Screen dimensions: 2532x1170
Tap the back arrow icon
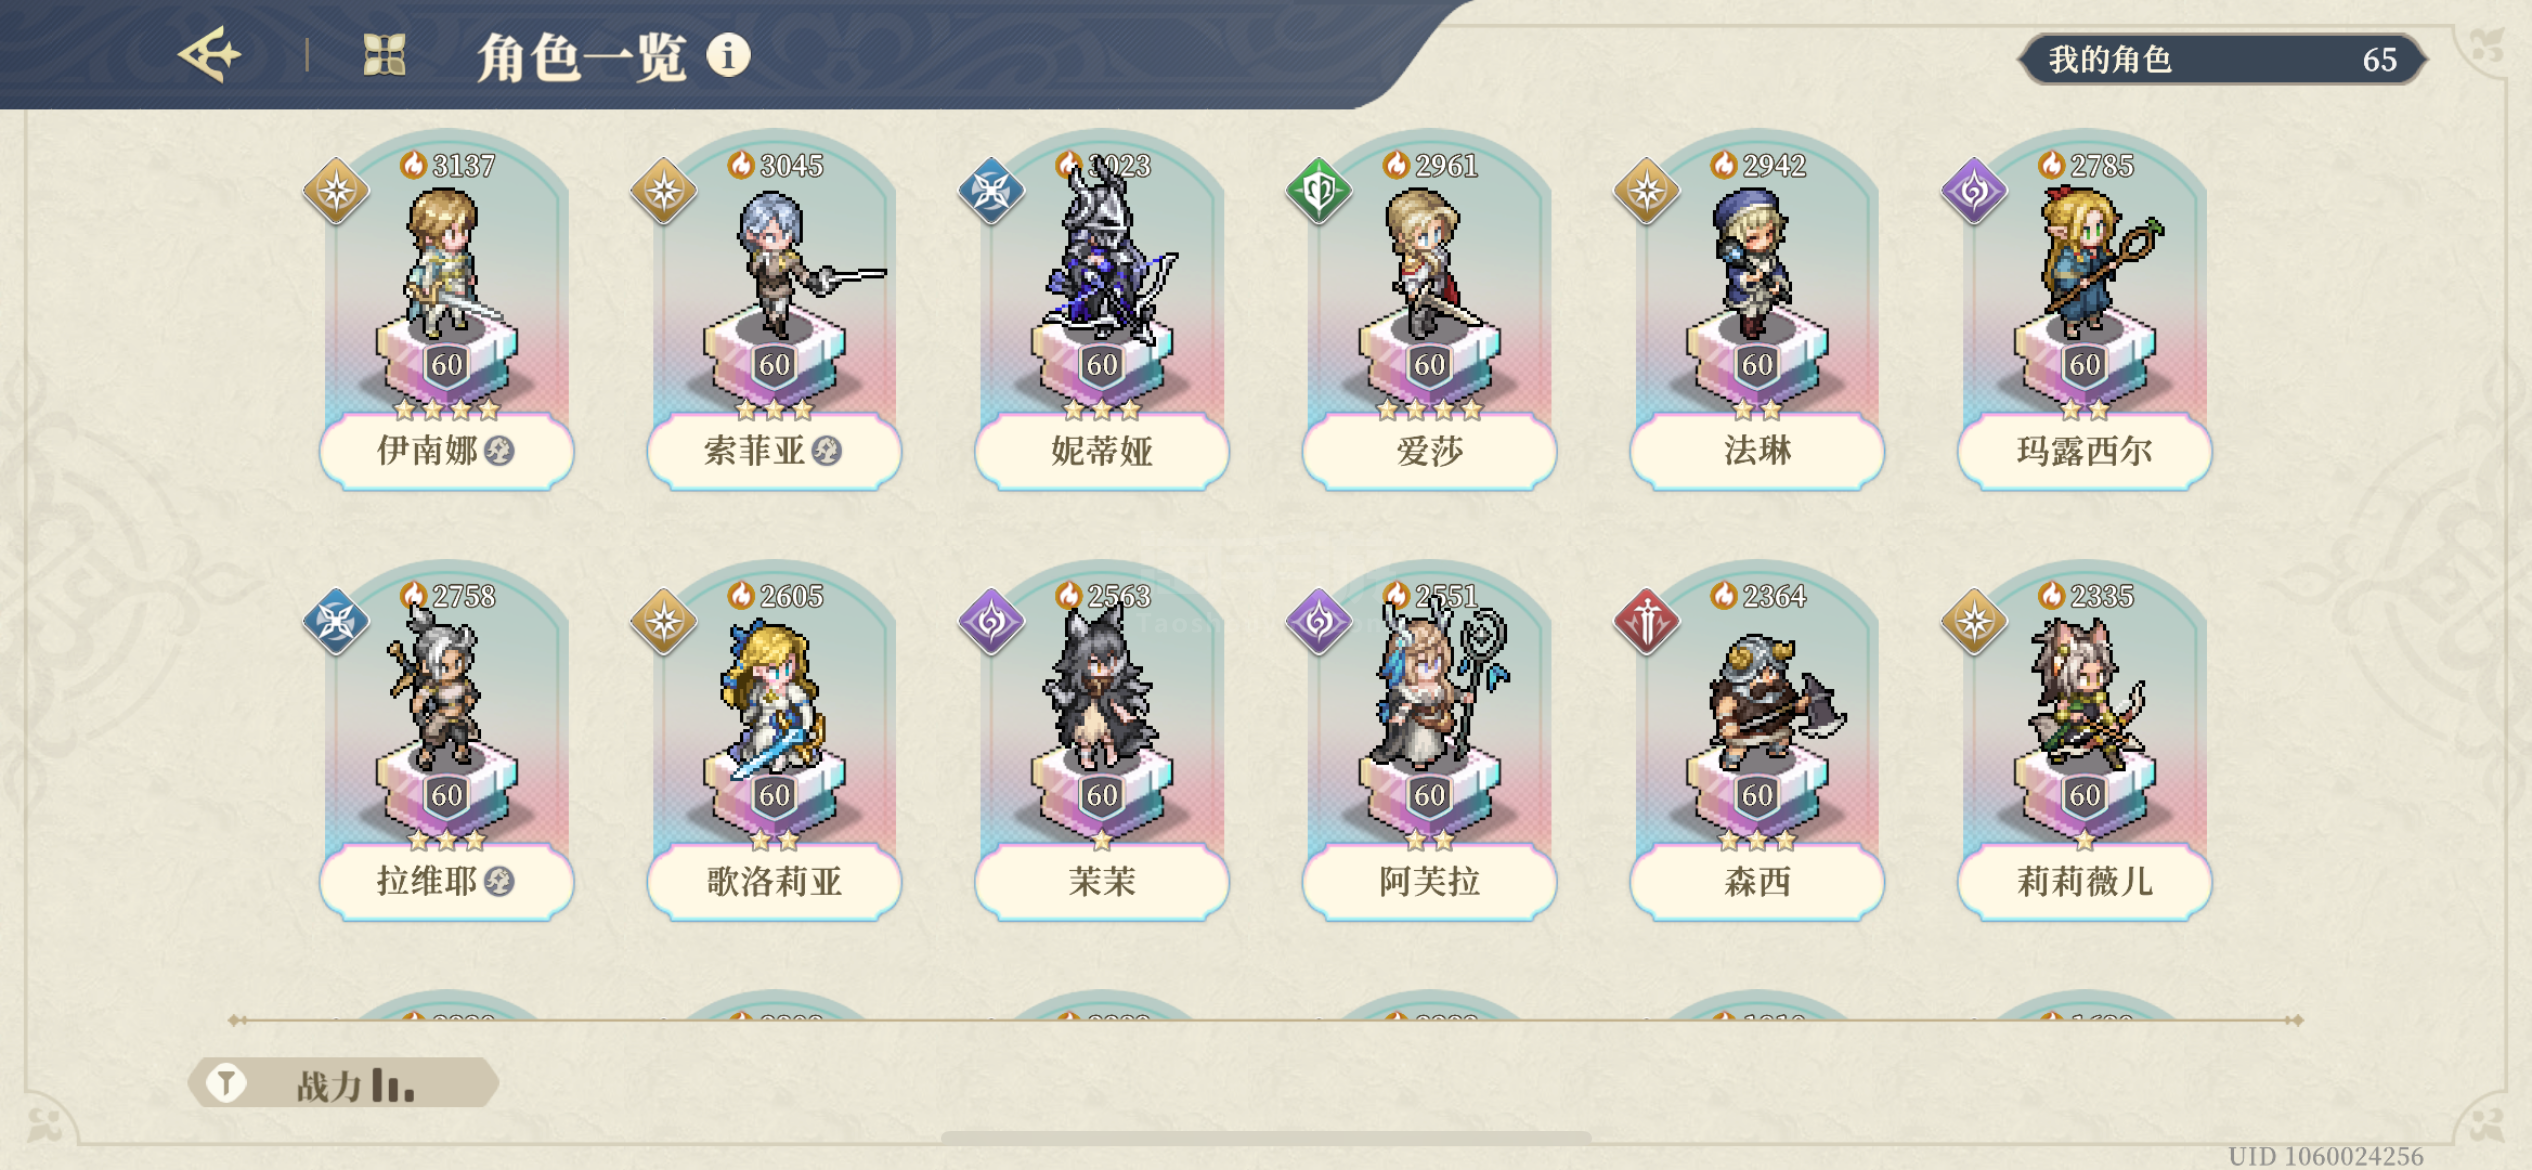[x=209, y=55]
